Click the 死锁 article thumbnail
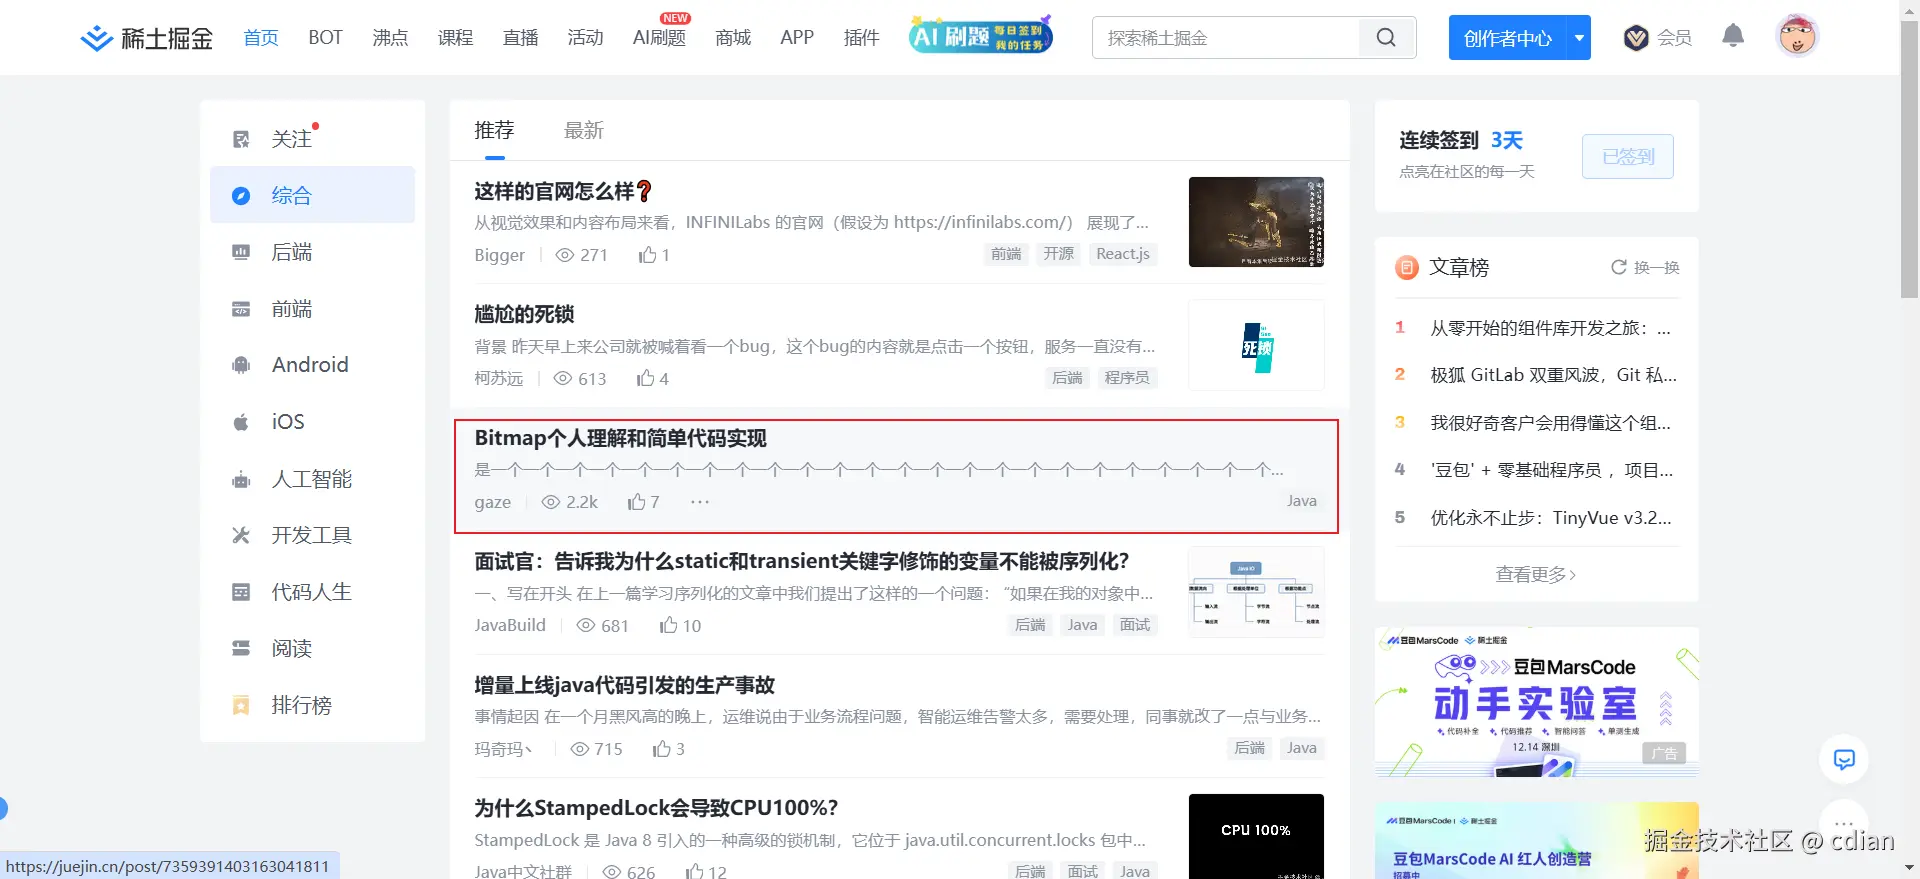This screenshot has height=879, width=1920. pos(1256,345)
